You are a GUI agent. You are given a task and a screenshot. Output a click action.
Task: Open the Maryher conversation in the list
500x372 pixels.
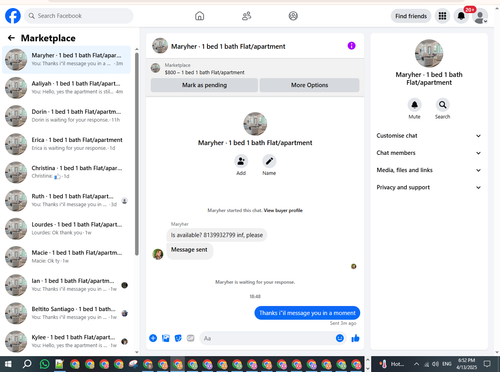tap(66, 59)
